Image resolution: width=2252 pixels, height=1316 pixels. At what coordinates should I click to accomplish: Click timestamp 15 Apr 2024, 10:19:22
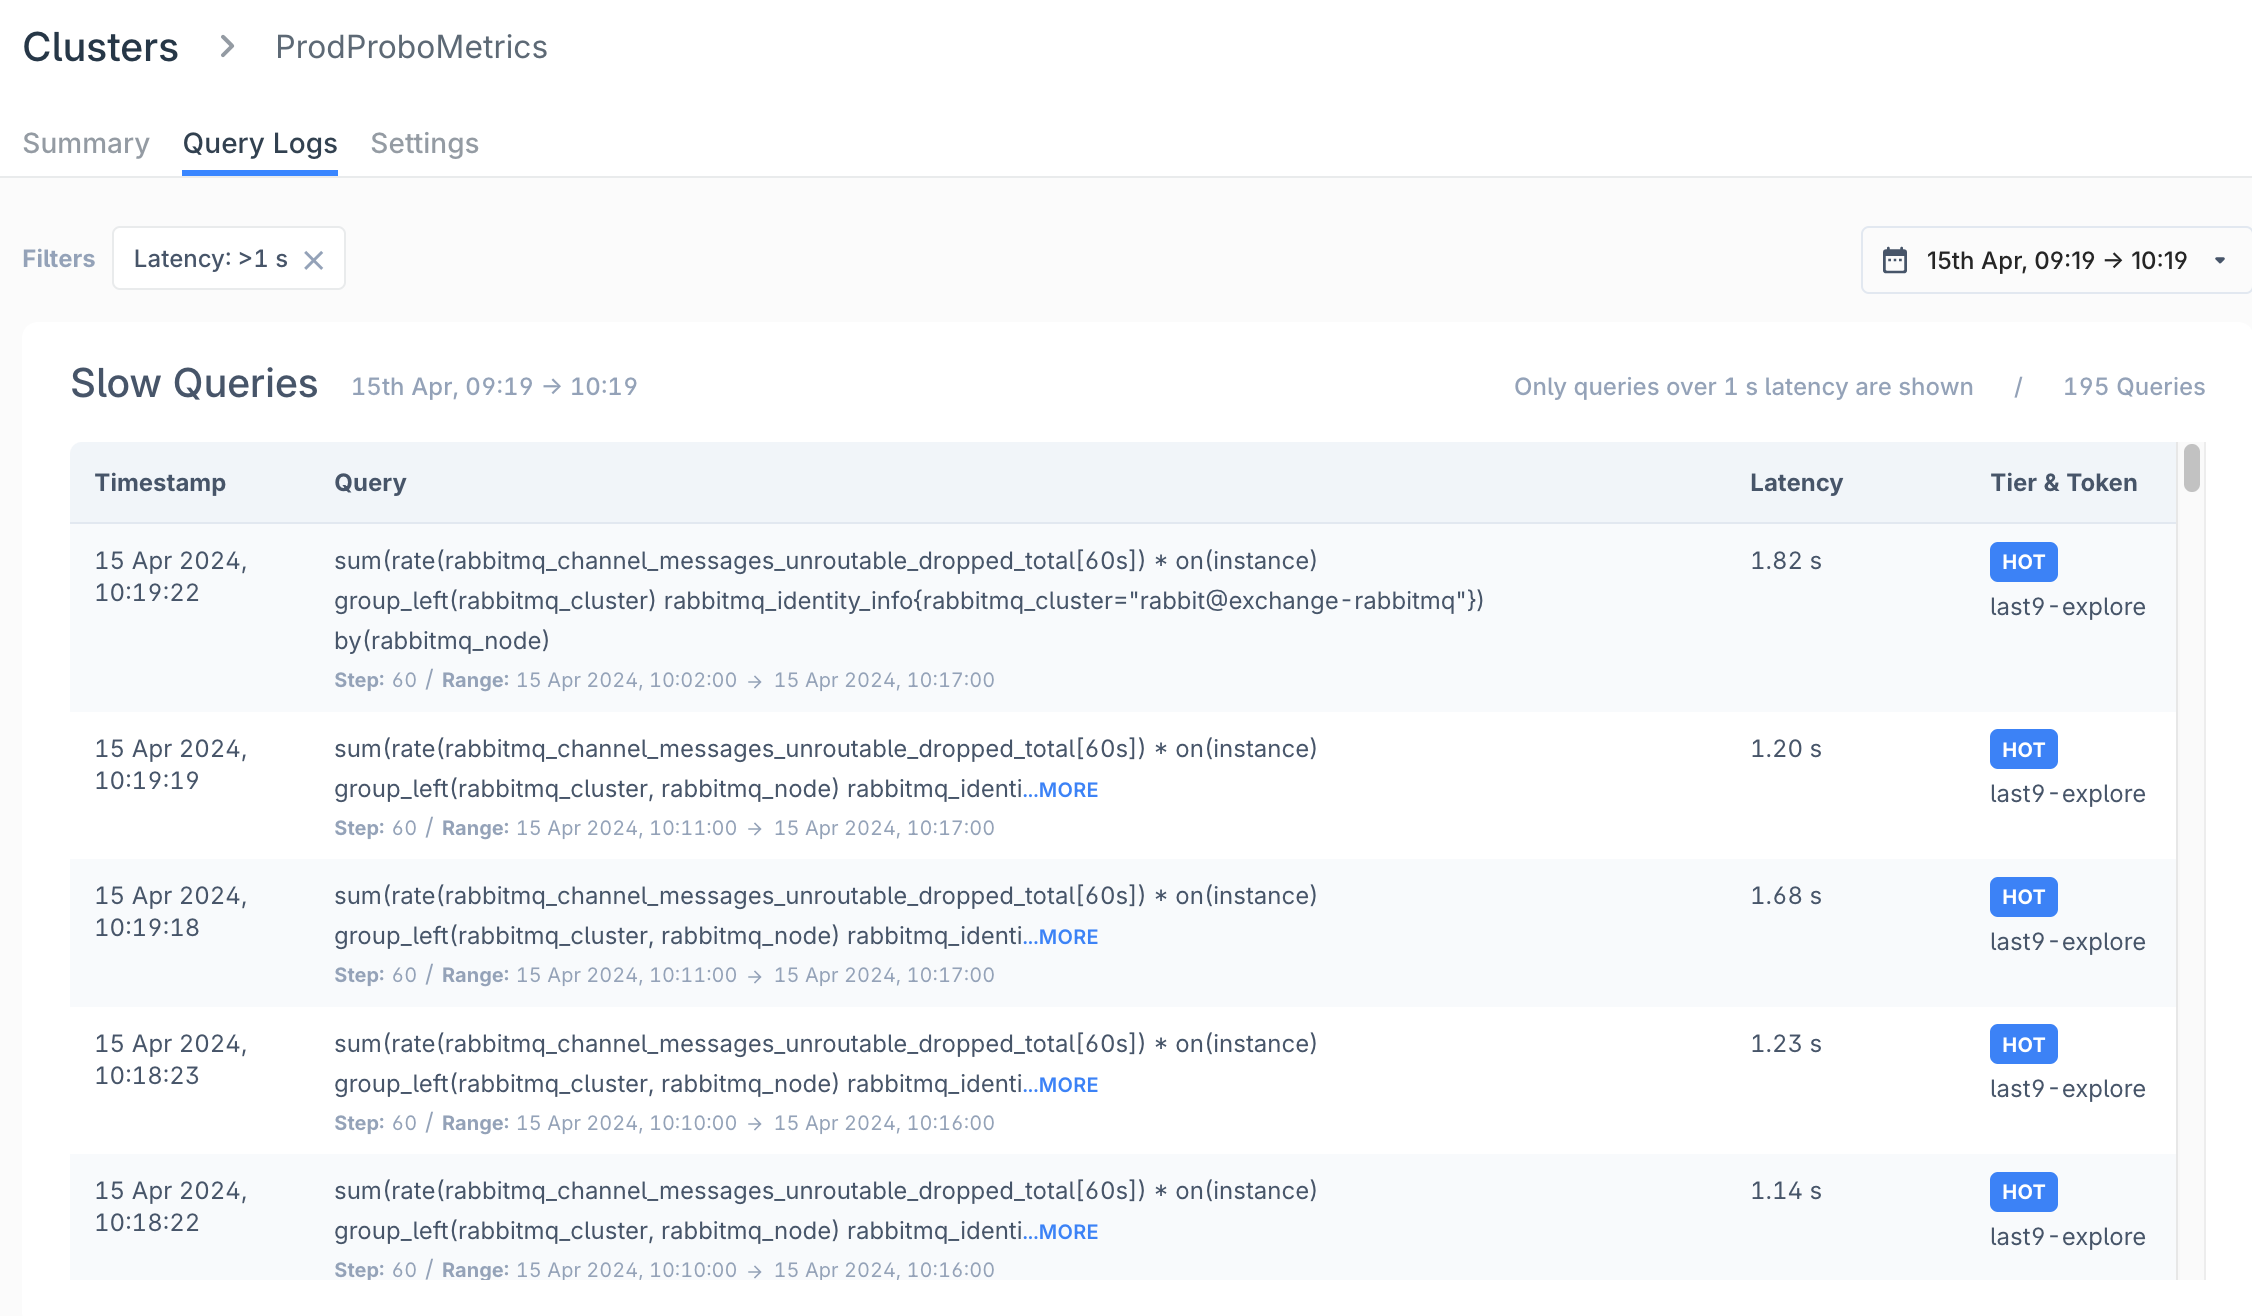coord(171,577)
